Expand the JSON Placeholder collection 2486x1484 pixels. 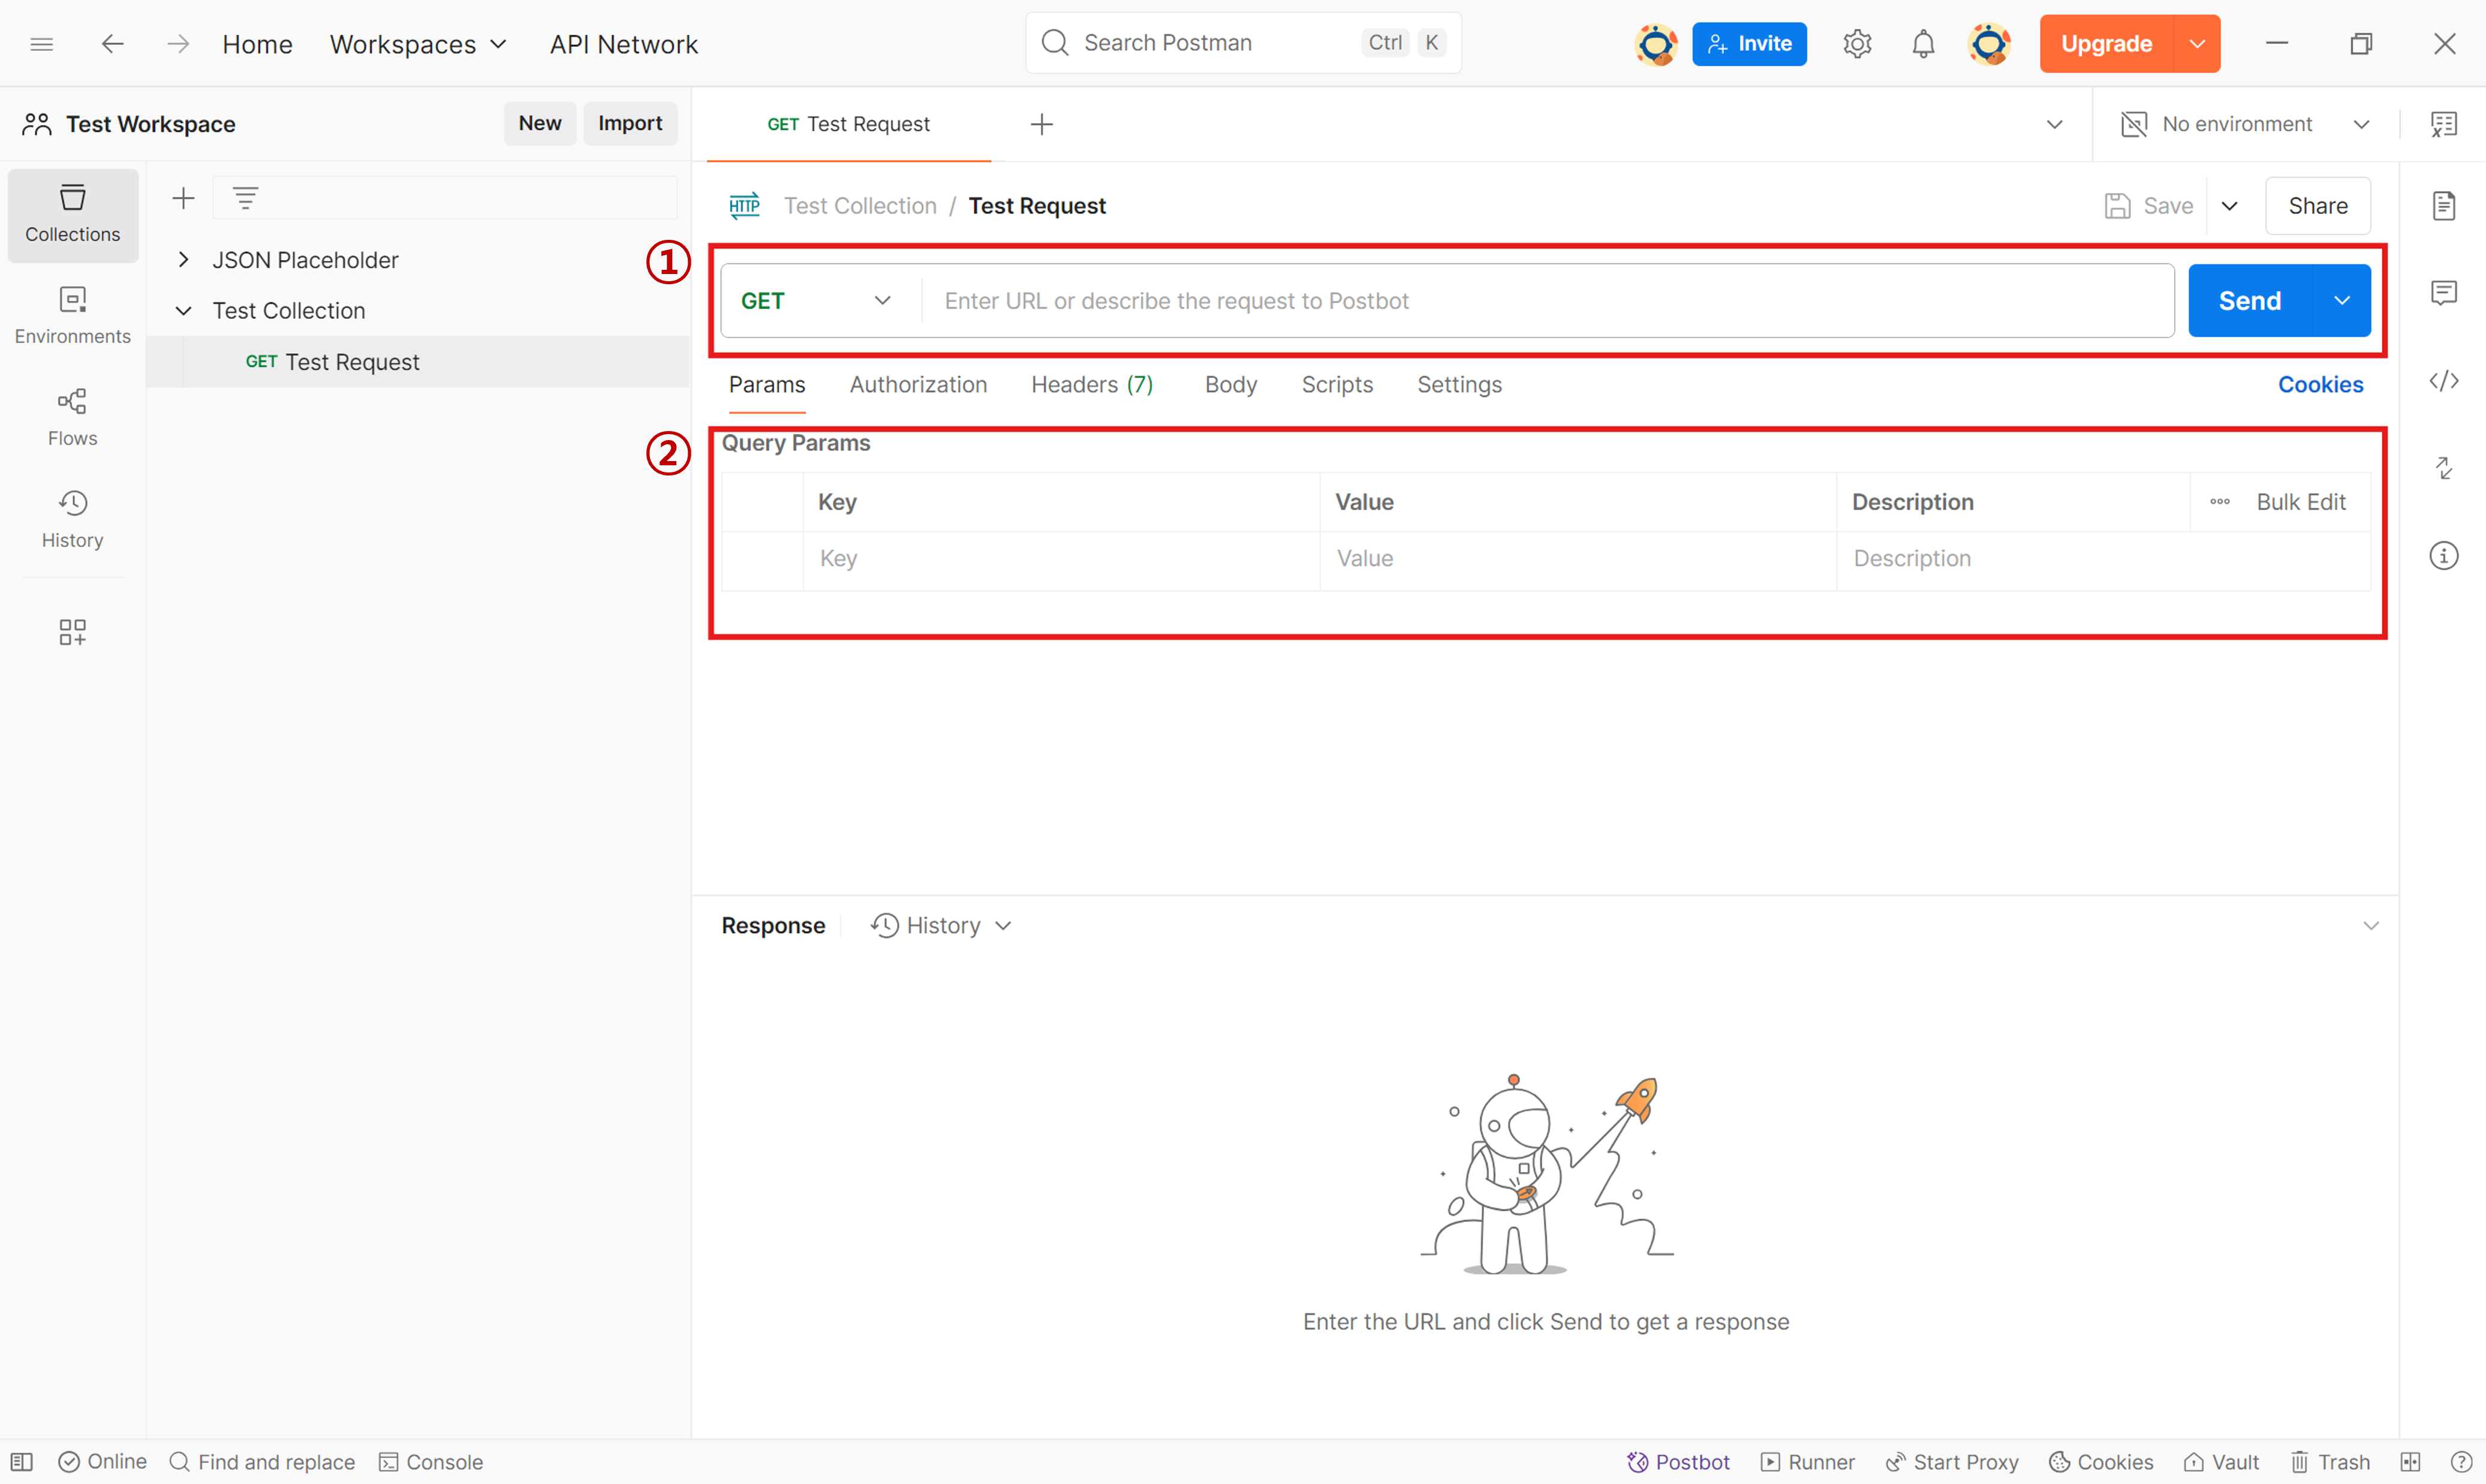pos(183,260)
